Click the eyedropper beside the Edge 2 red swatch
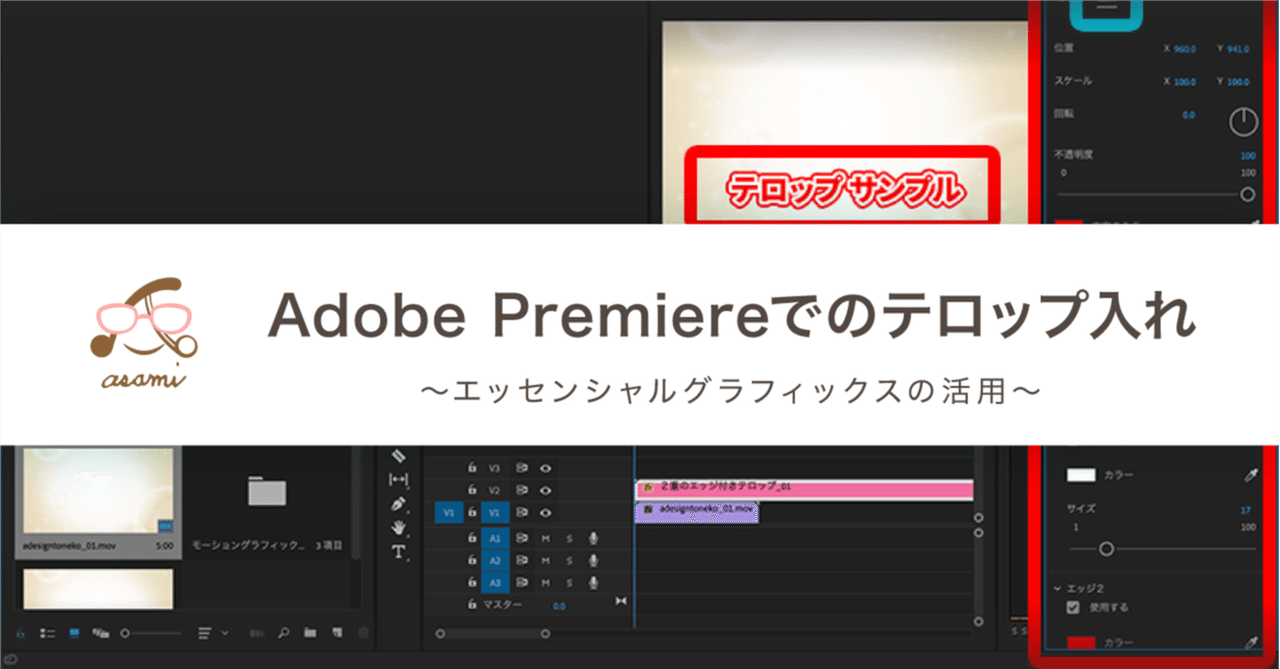This screenshot has height=669, width=1280. (1249, 642)
